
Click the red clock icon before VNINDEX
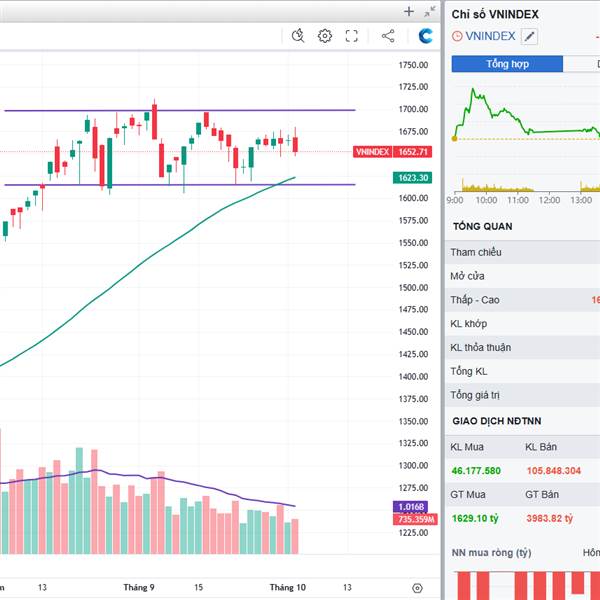tap(457, 36)
